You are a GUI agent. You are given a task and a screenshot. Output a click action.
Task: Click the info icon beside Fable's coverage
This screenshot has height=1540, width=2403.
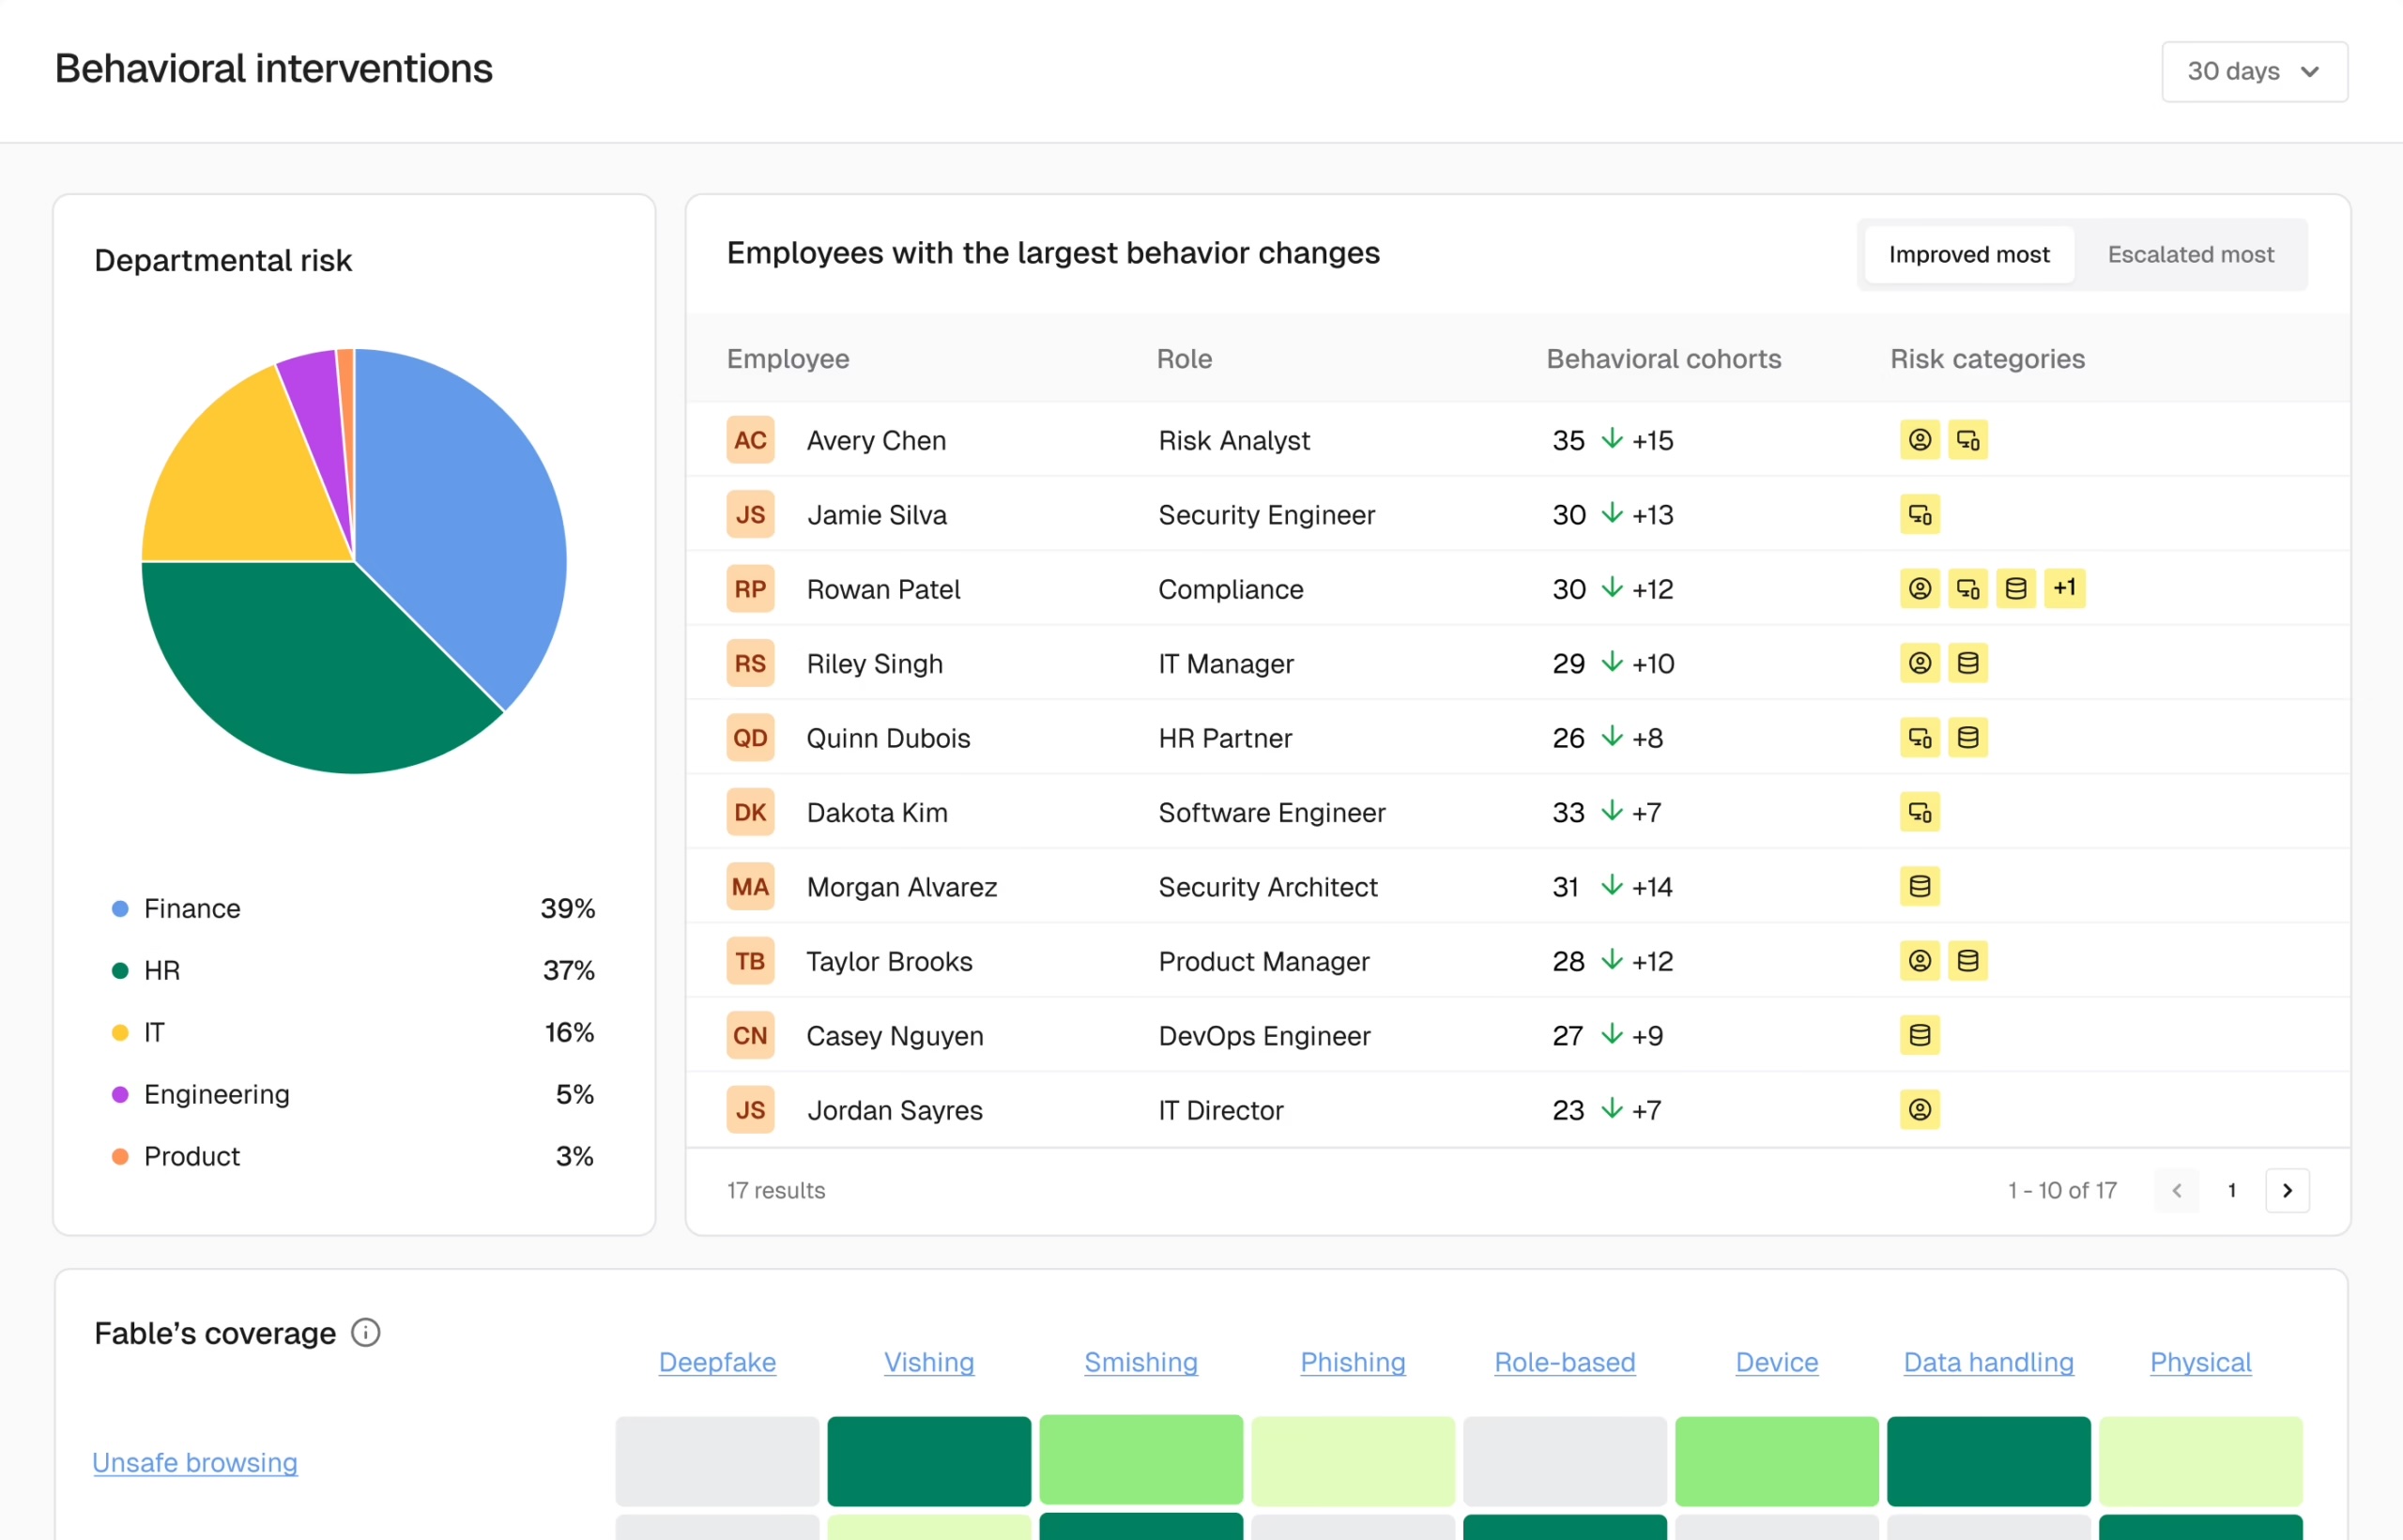(x=366, y=1332)
